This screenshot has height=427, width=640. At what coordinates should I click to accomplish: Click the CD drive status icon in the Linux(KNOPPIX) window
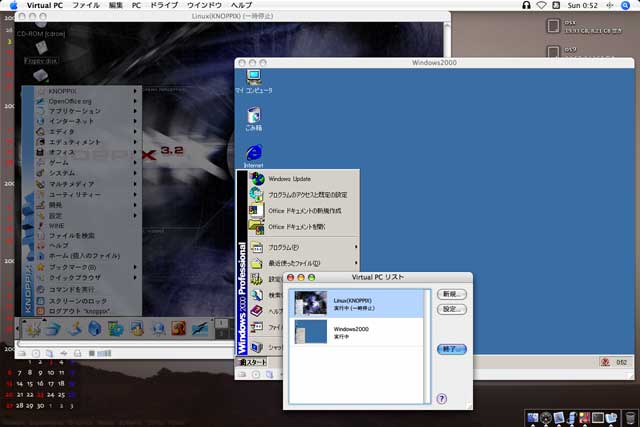click(36, 354)
